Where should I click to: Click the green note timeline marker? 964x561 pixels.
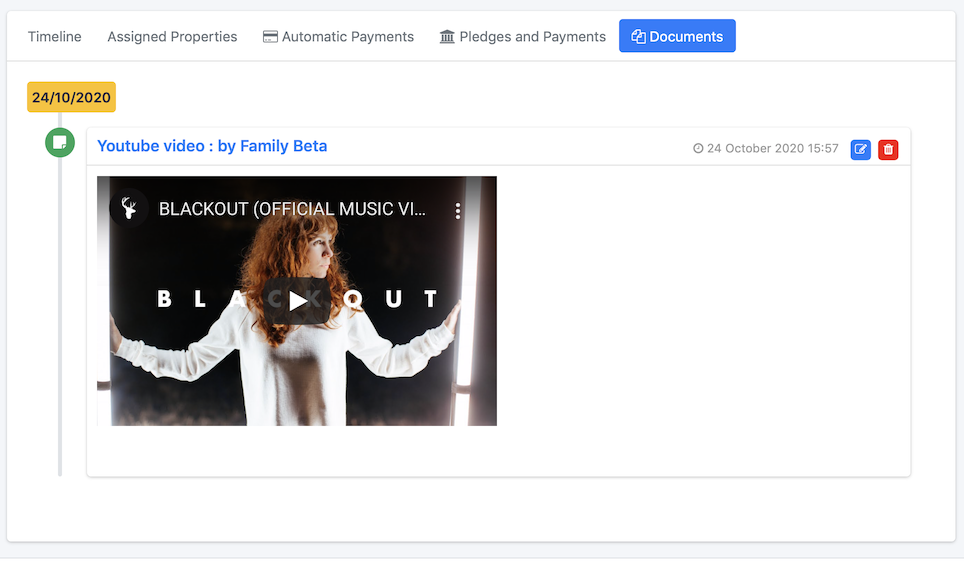tap(60, 143)
